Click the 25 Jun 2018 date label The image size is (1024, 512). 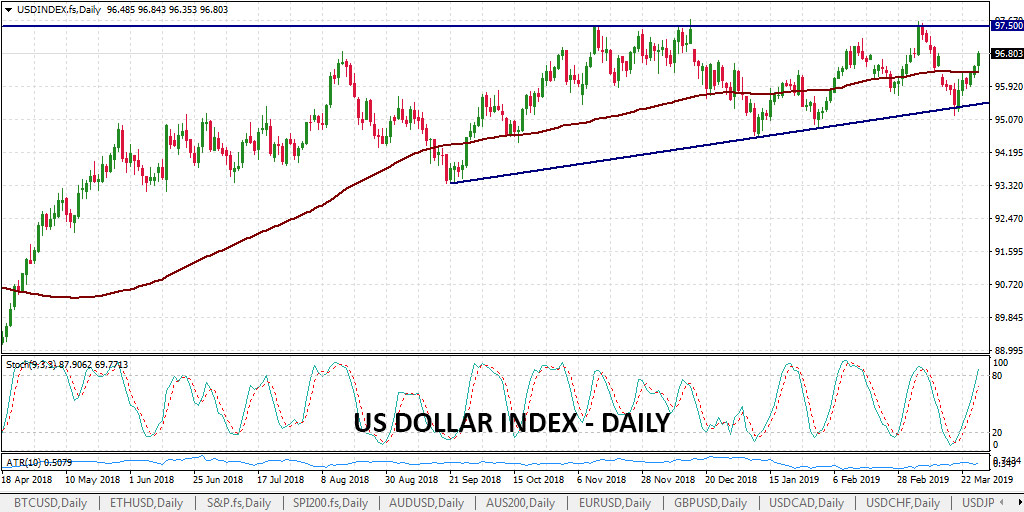tap(217, 479)
